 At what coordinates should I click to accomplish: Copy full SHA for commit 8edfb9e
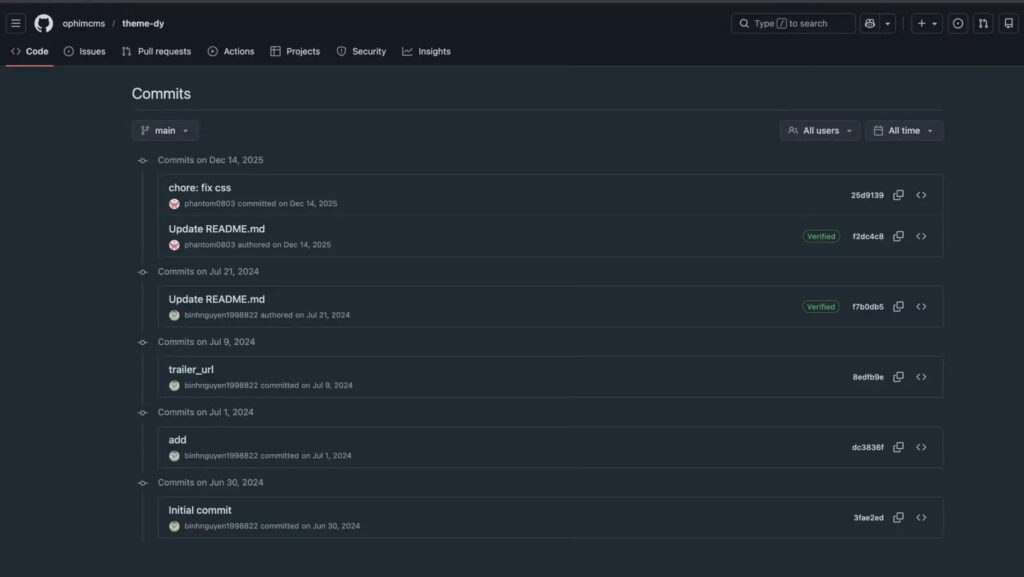898,377
